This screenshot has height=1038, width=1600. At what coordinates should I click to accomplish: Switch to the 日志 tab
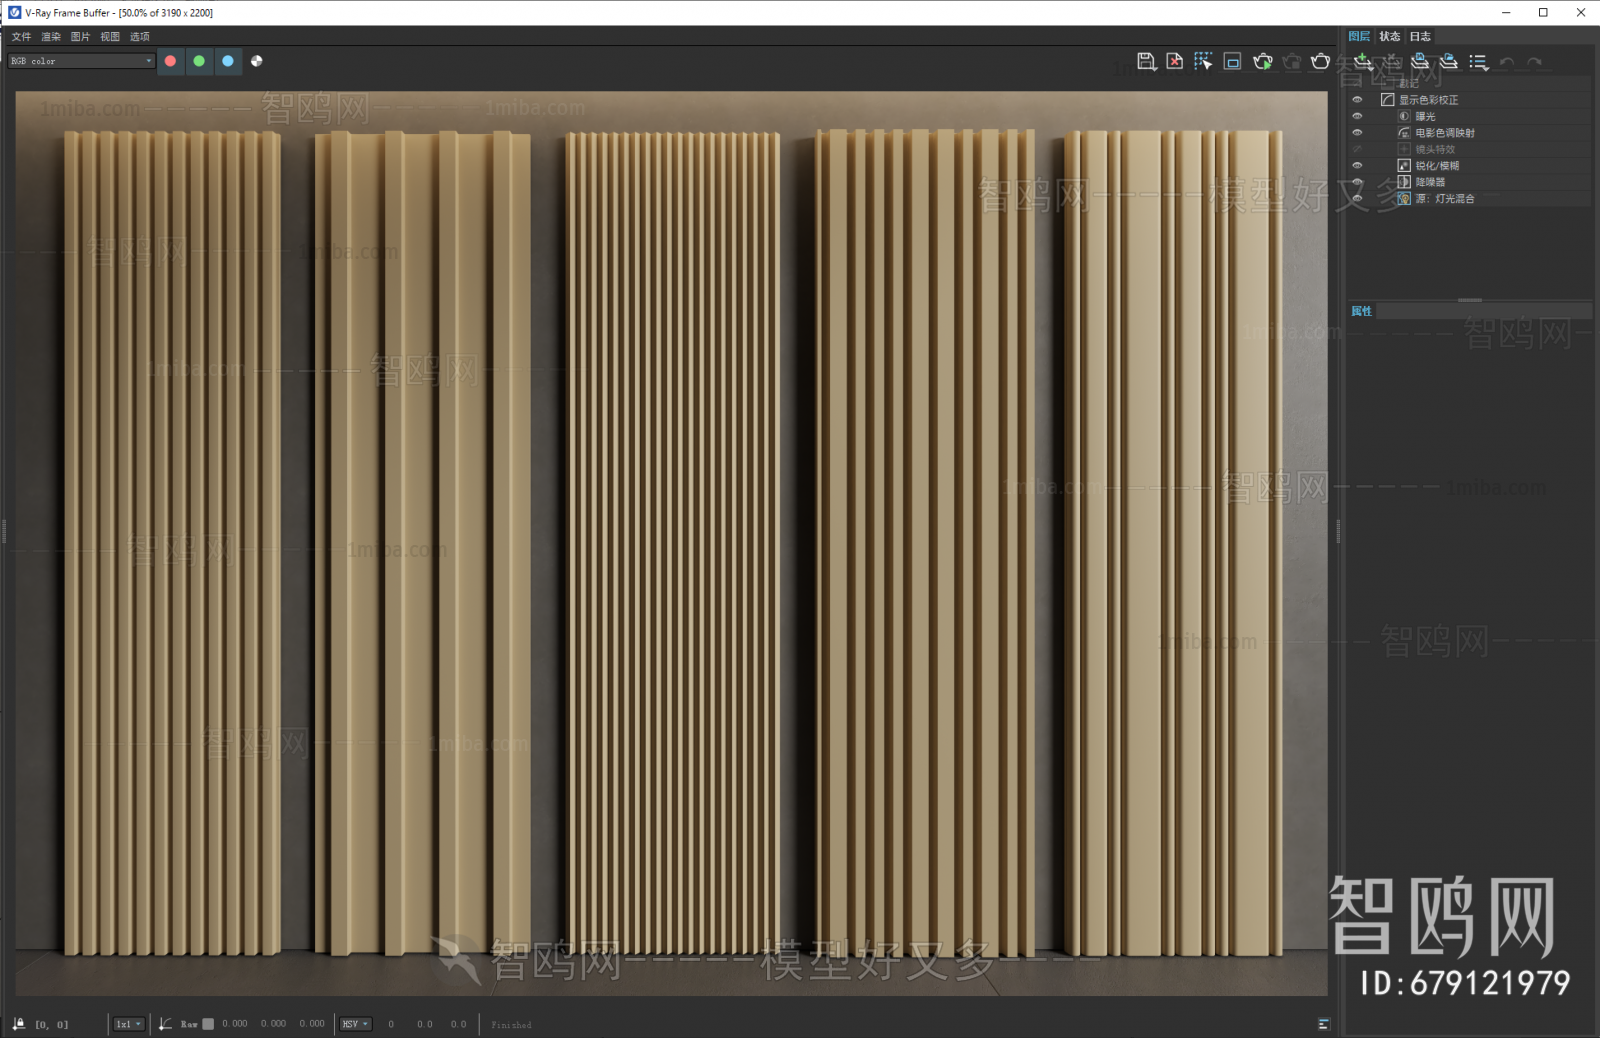(x=1420, y=37)
